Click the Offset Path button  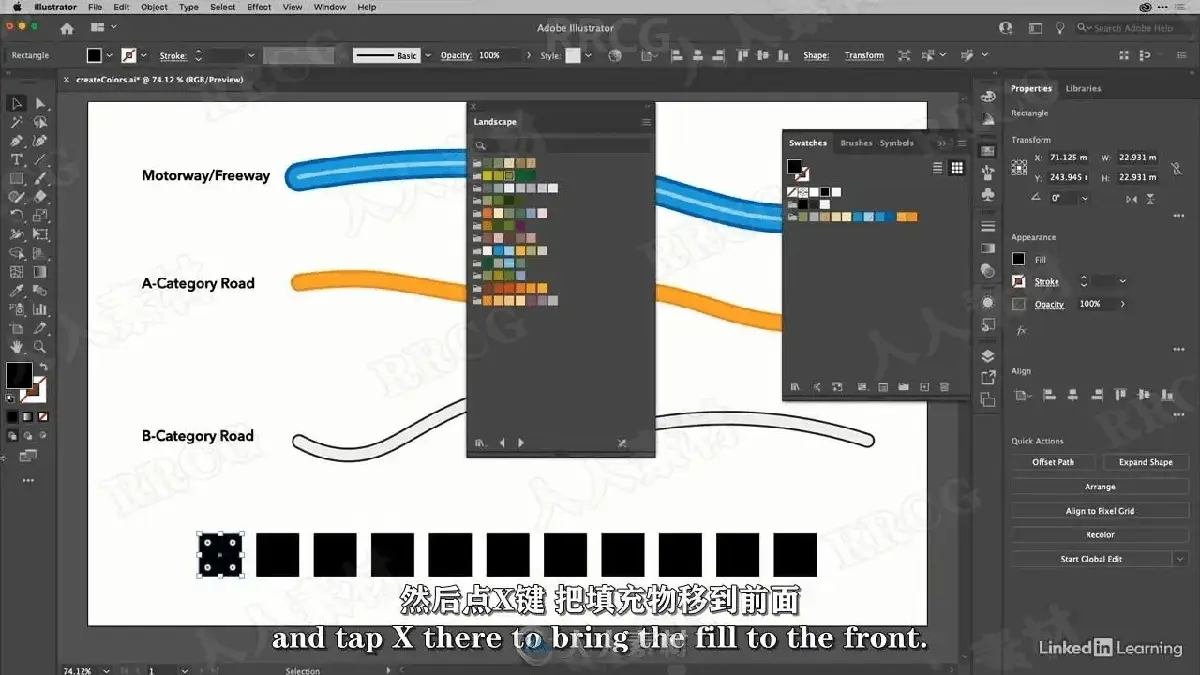pyautogui.click(x=1053, y=463)
